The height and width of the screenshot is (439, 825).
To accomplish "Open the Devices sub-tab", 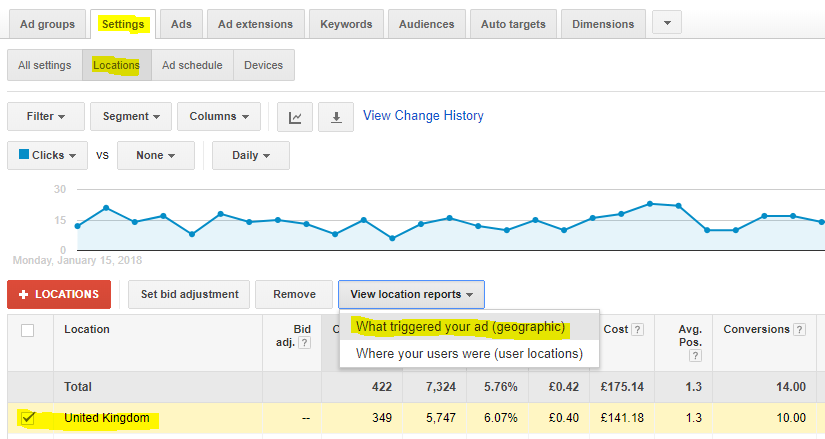I will point(264,65).
